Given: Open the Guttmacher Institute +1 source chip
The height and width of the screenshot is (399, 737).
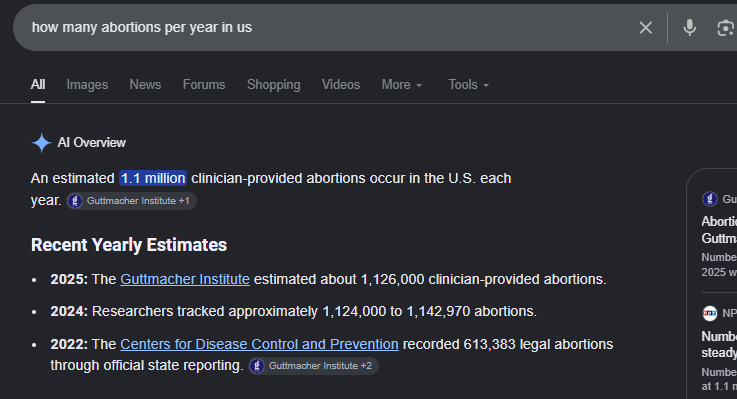Looking at the screenshot, I should (x=132, y=201).
